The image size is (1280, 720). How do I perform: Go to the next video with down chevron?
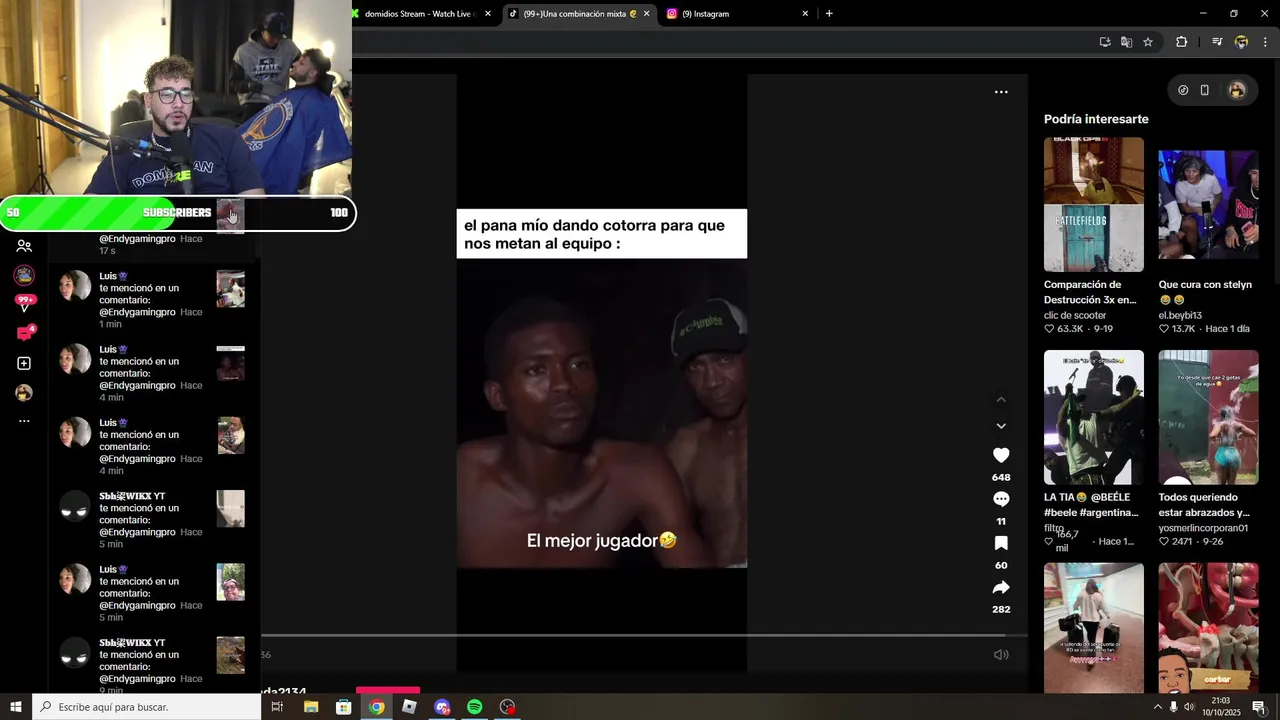(1001, 426)
